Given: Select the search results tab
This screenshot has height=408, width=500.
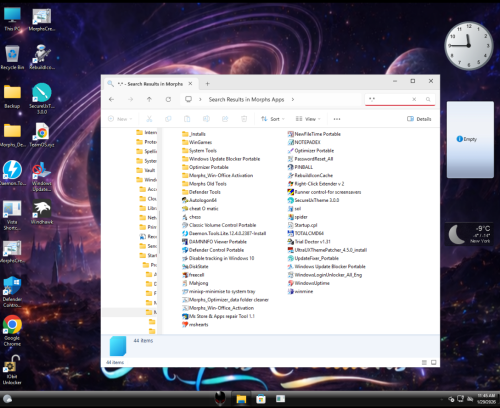Looking at the screenshot, I should point(151,84).
